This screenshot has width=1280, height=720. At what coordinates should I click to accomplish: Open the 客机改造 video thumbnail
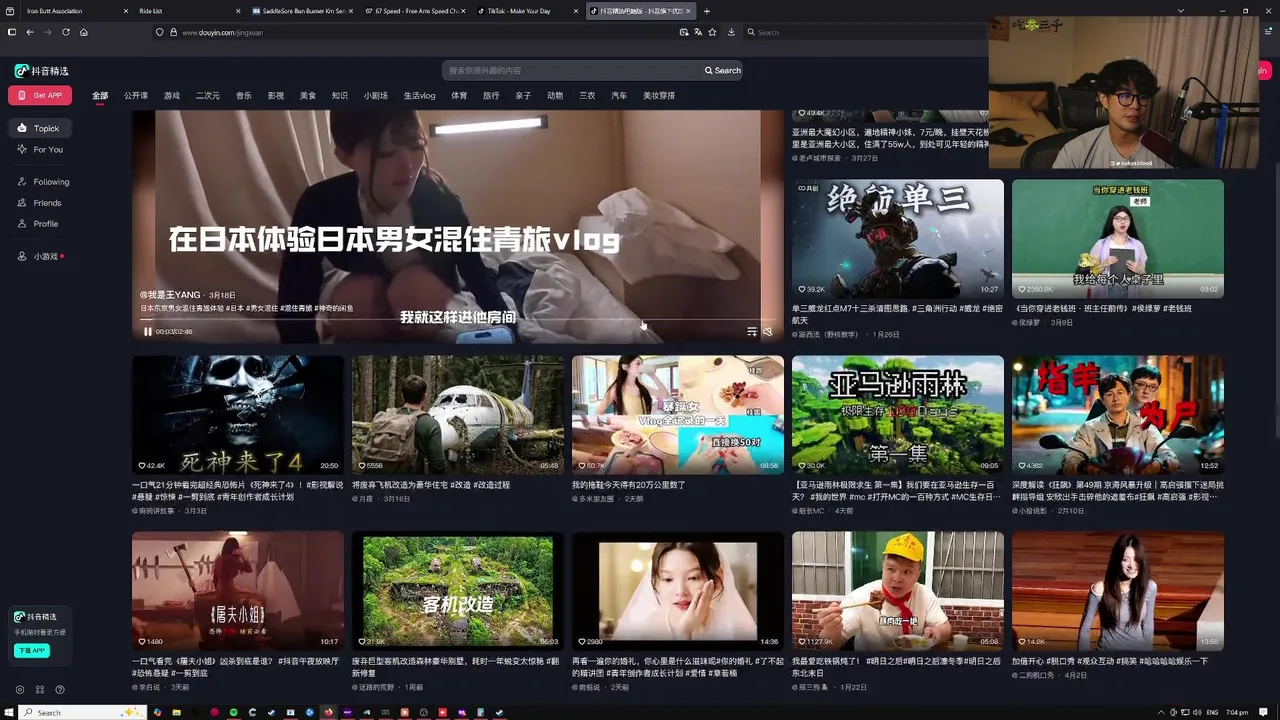point(458,590)
